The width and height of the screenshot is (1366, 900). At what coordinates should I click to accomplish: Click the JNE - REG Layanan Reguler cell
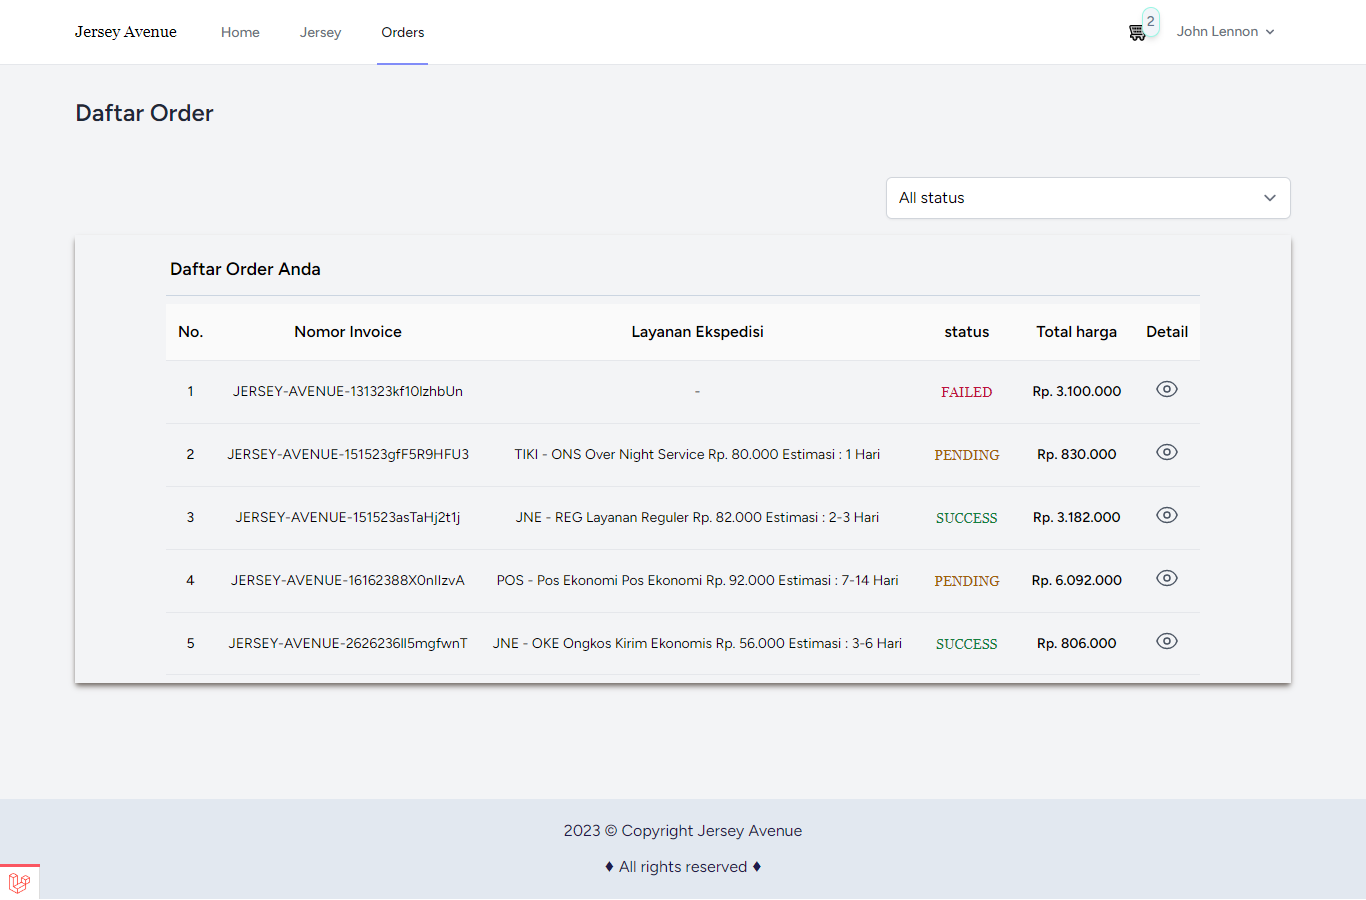coord(697,517)
